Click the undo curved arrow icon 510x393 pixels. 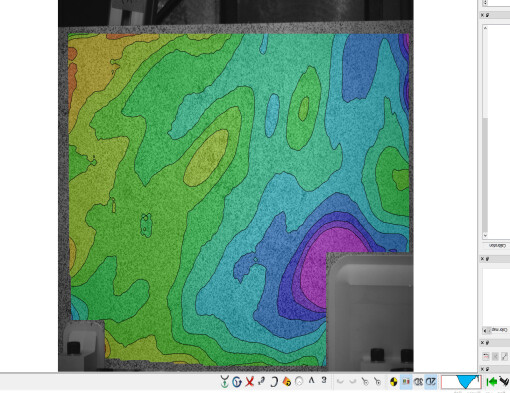click(340, 381)
